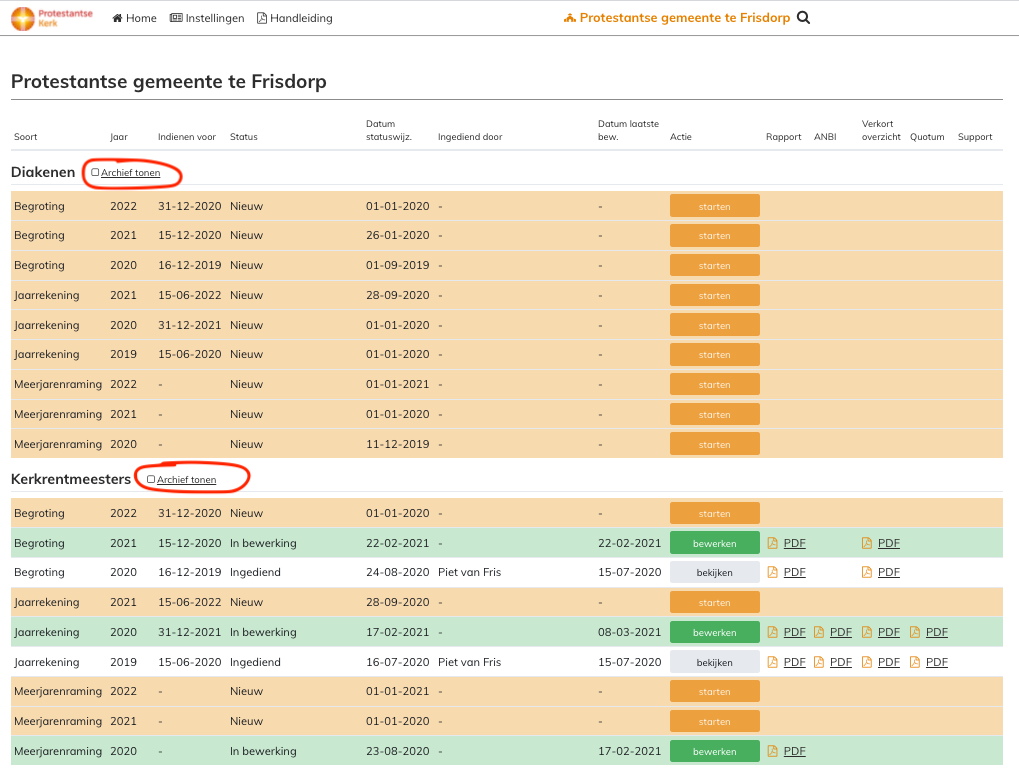
Task: Open Rapport PDF icon for Begroting 2021 Kerkrentmeesters
Action: (773, 543)
